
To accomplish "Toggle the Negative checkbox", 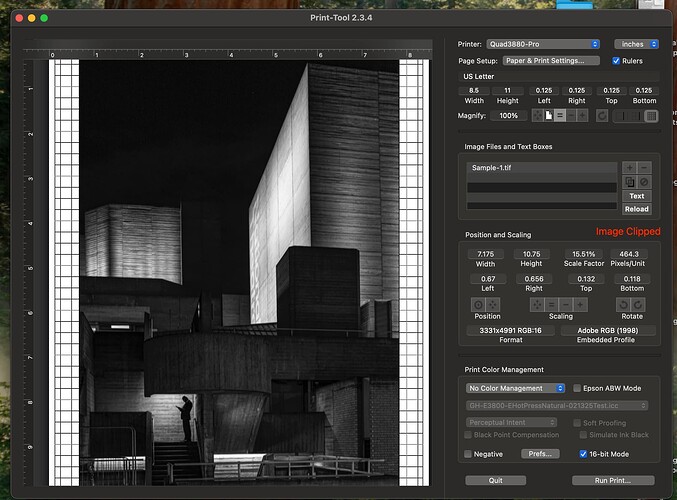I will click(x=470, y=454).
